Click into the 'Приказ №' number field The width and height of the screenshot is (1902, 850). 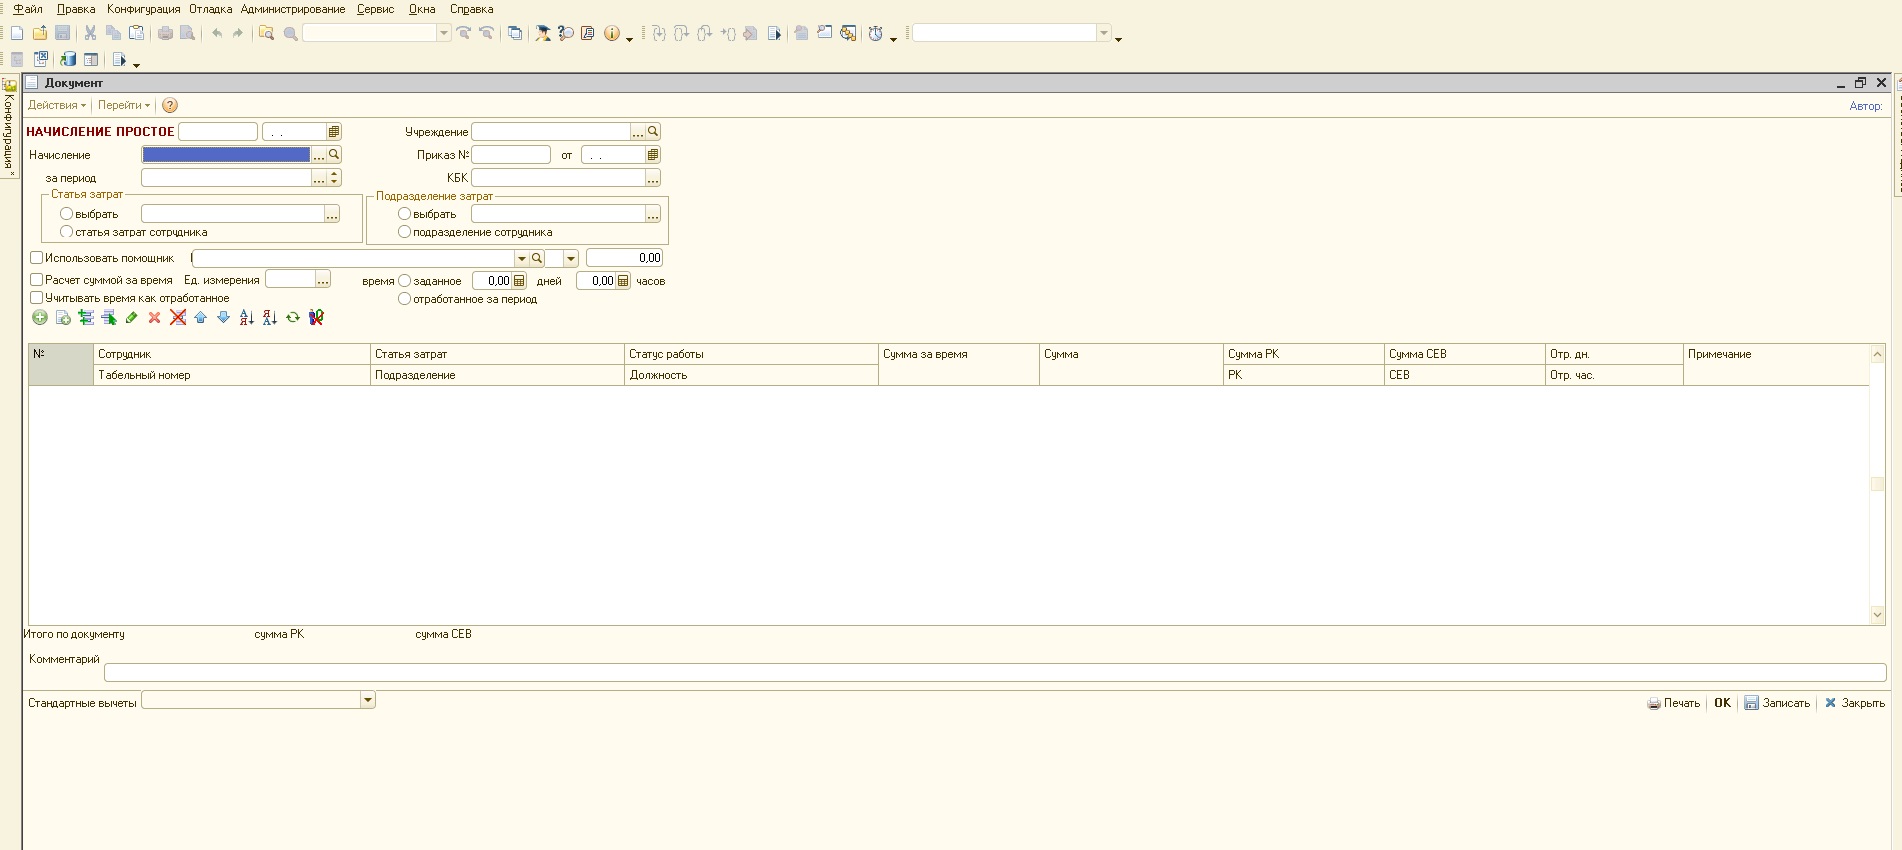[511, 155]
